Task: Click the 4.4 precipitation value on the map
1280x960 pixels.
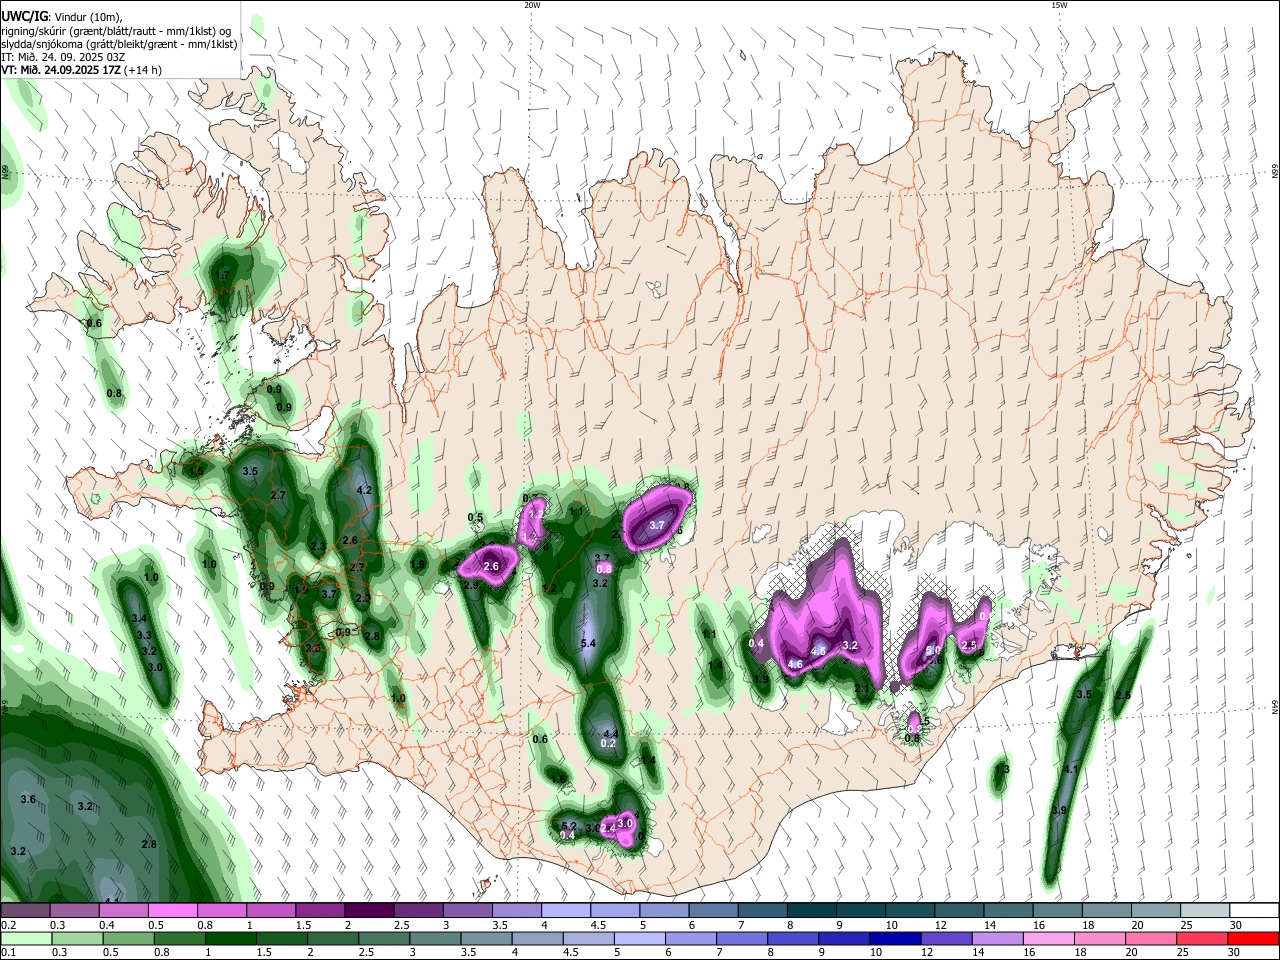Action: pyautogui.click(x=611, y=734)
